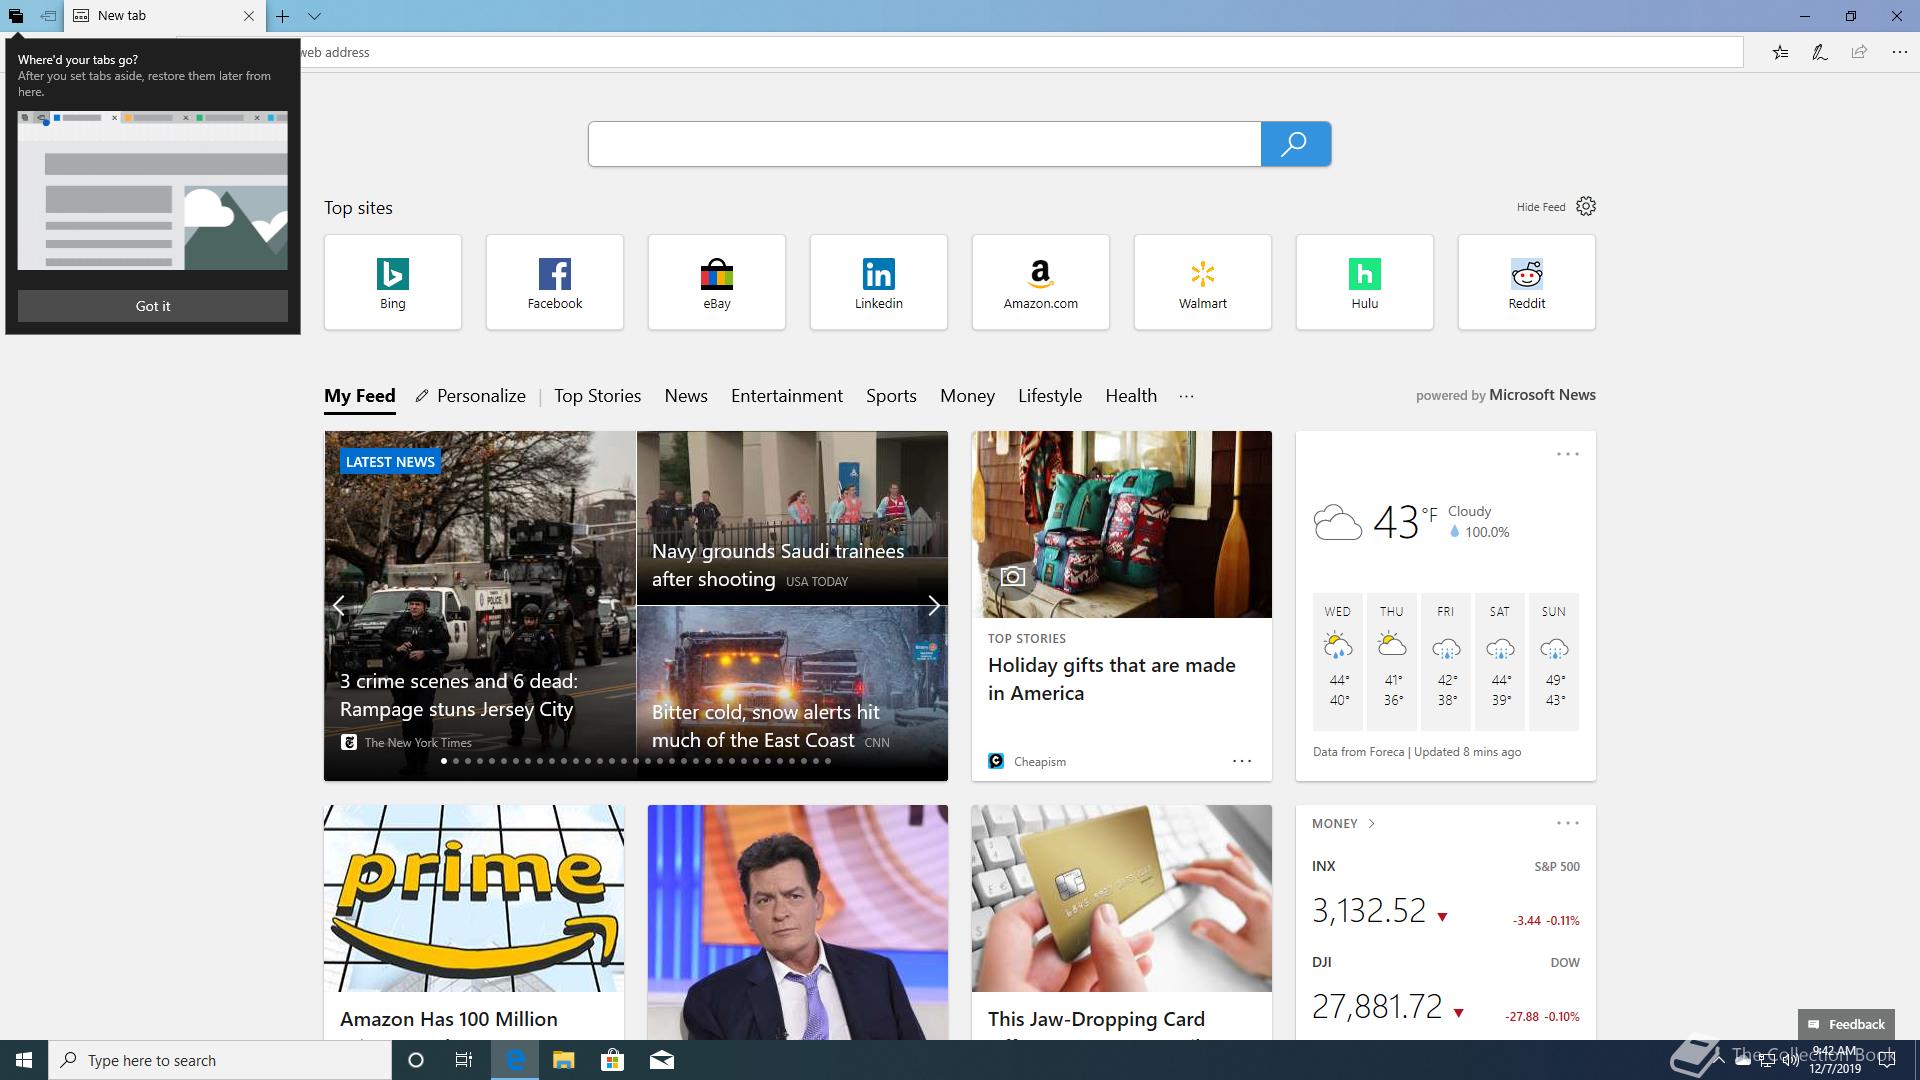
Task: Open the Amazon.com top site tile
Action: point(1041,282)
